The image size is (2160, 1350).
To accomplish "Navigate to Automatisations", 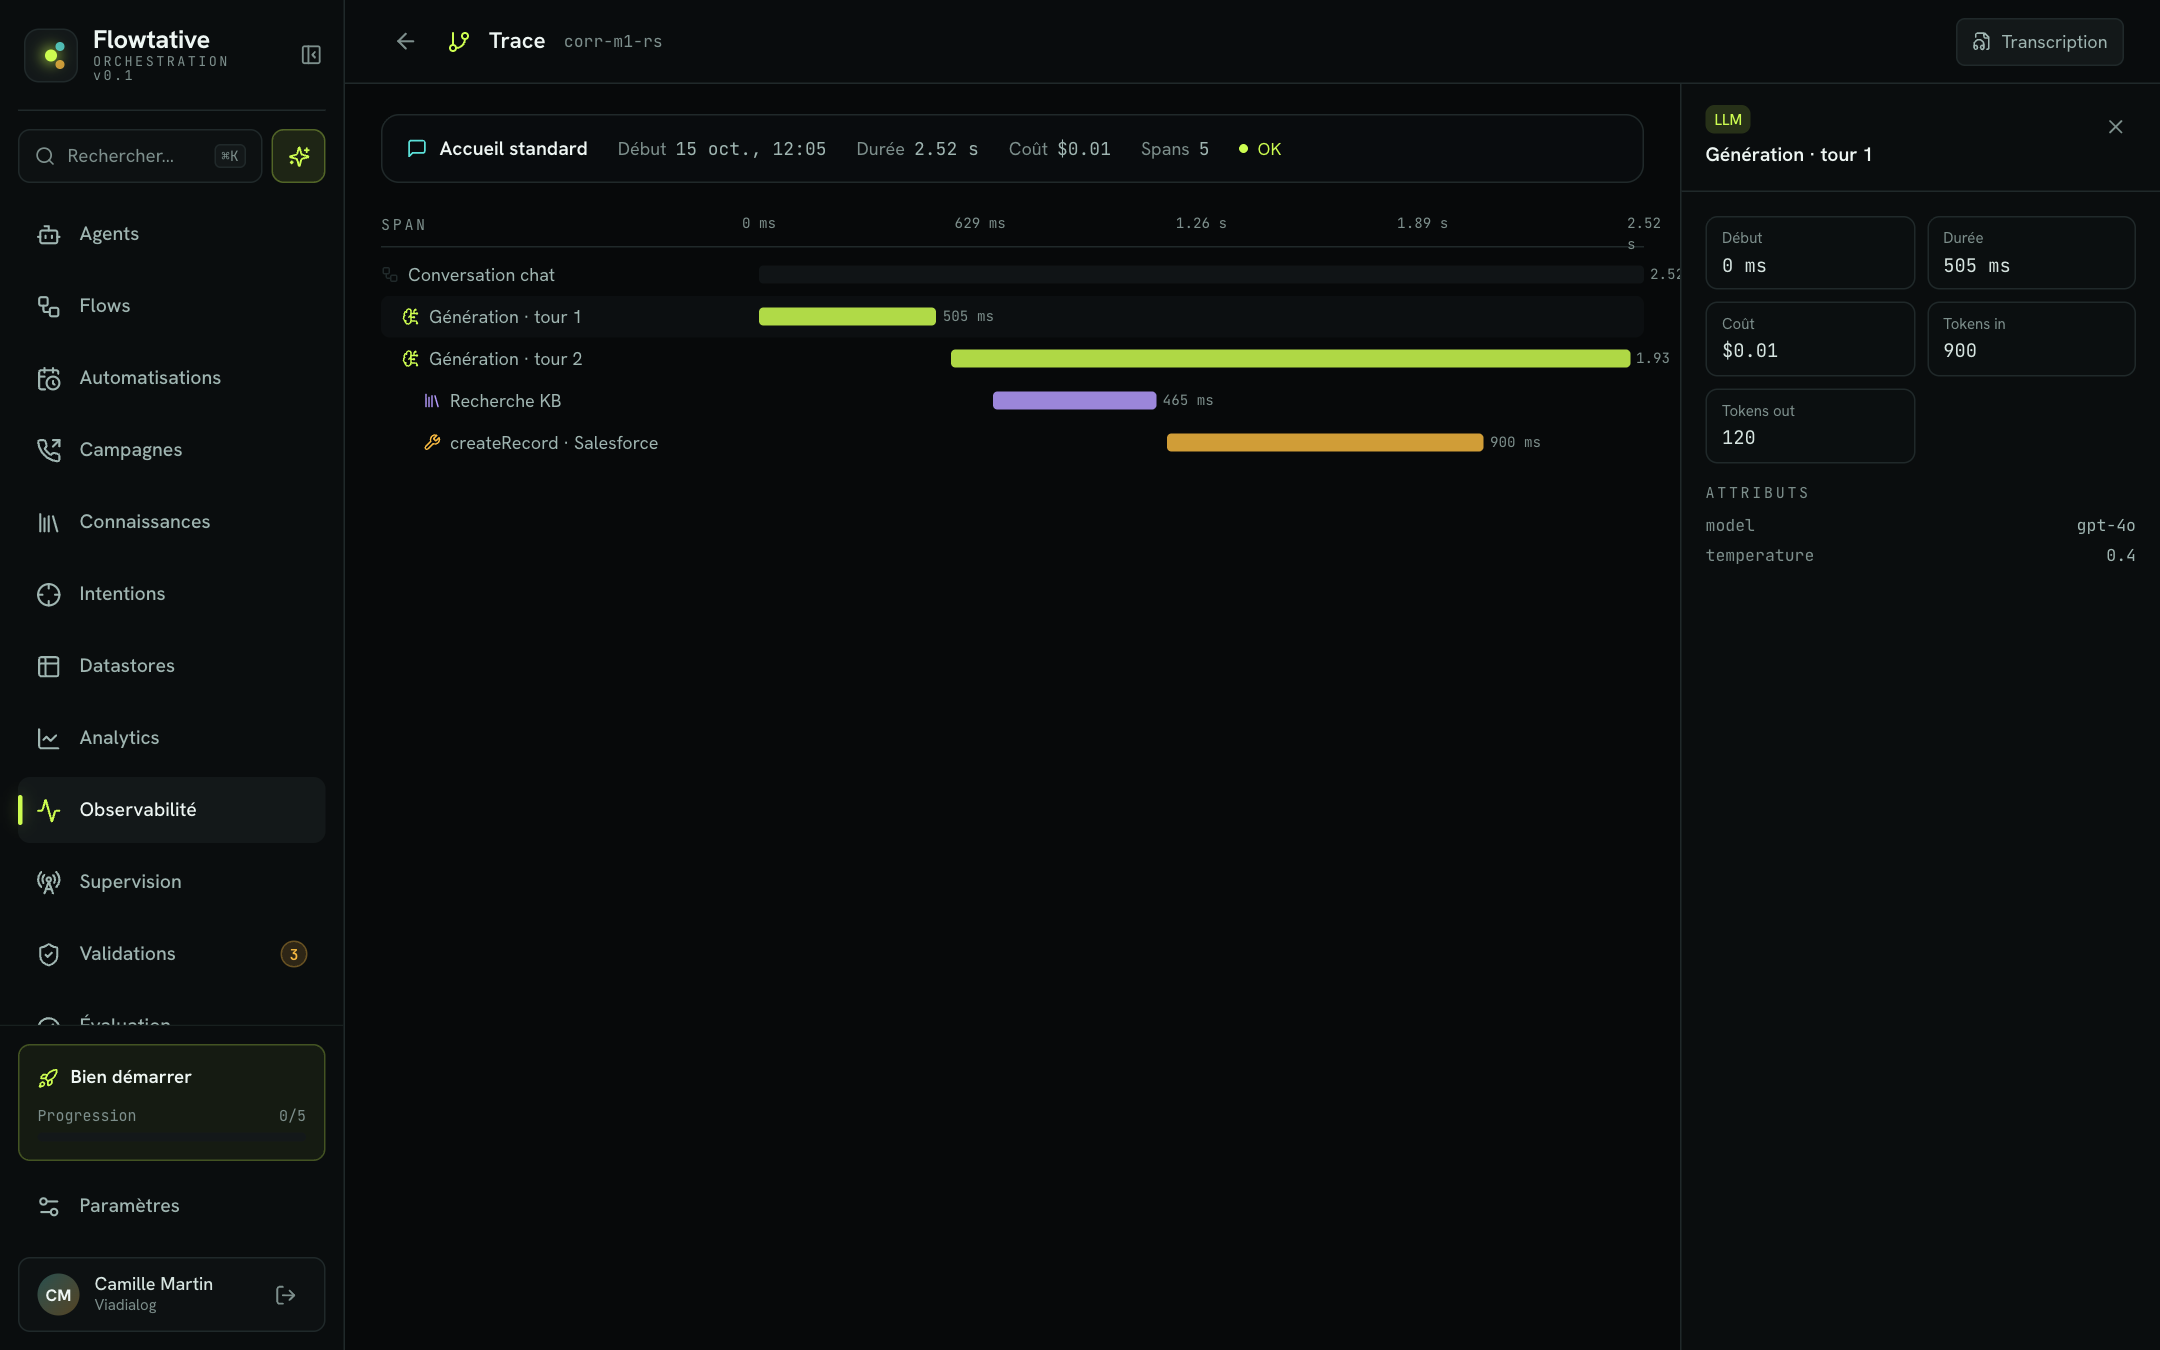I will [x=171, y=378].
